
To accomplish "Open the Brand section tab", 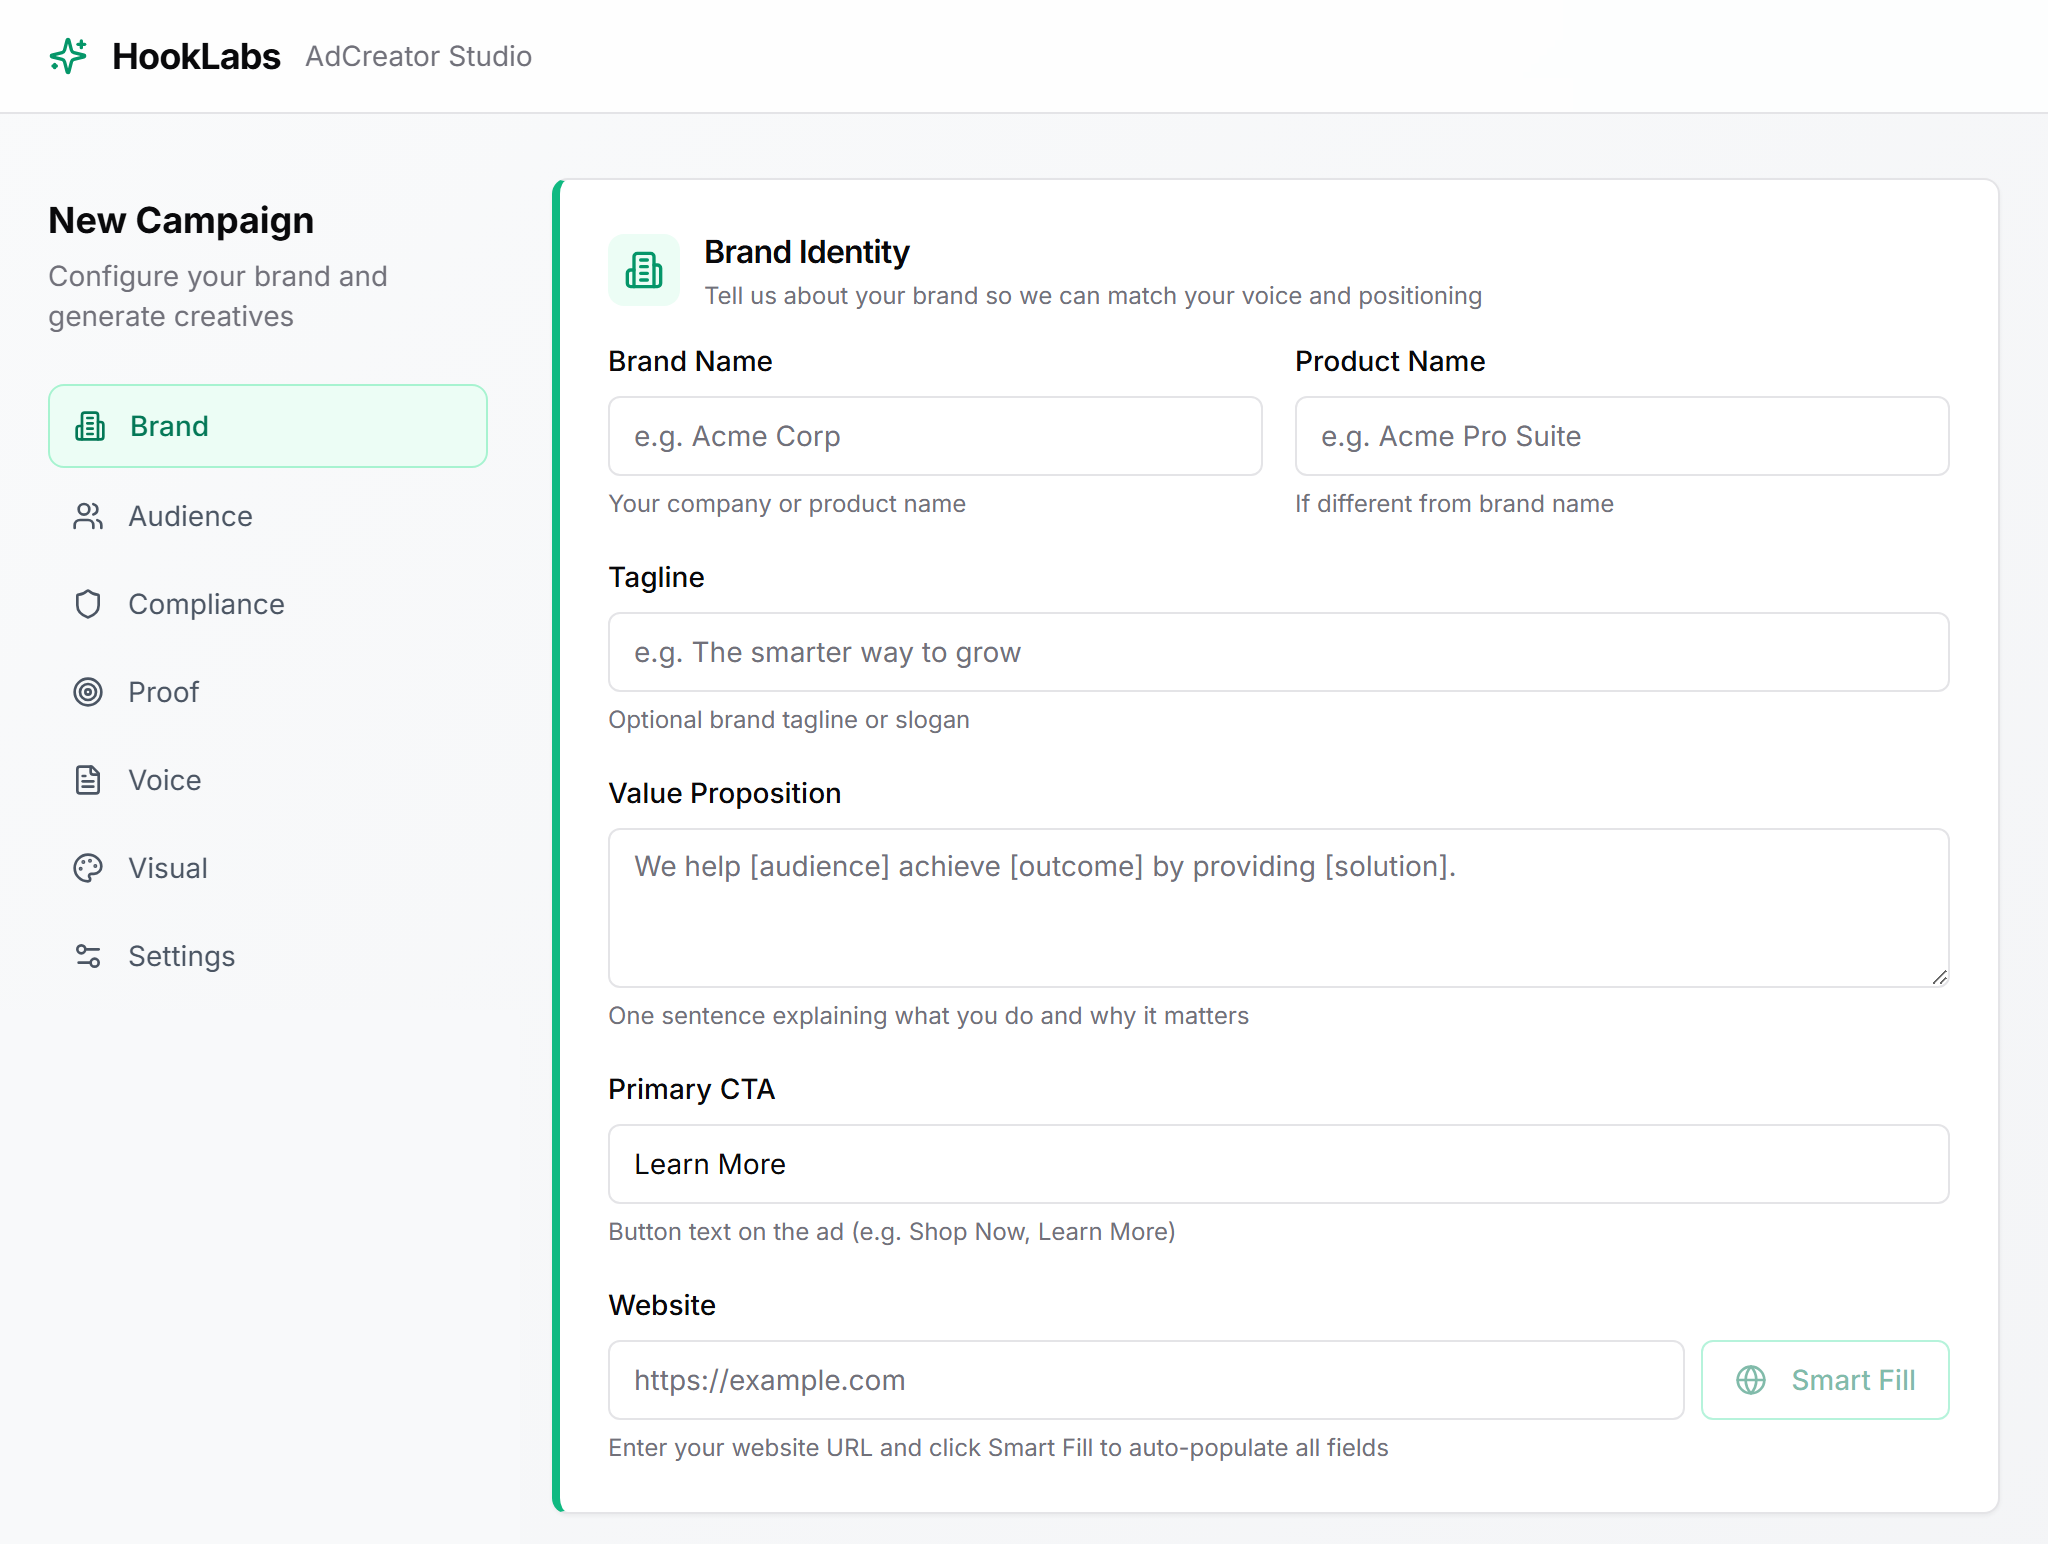I will [268, 426].
